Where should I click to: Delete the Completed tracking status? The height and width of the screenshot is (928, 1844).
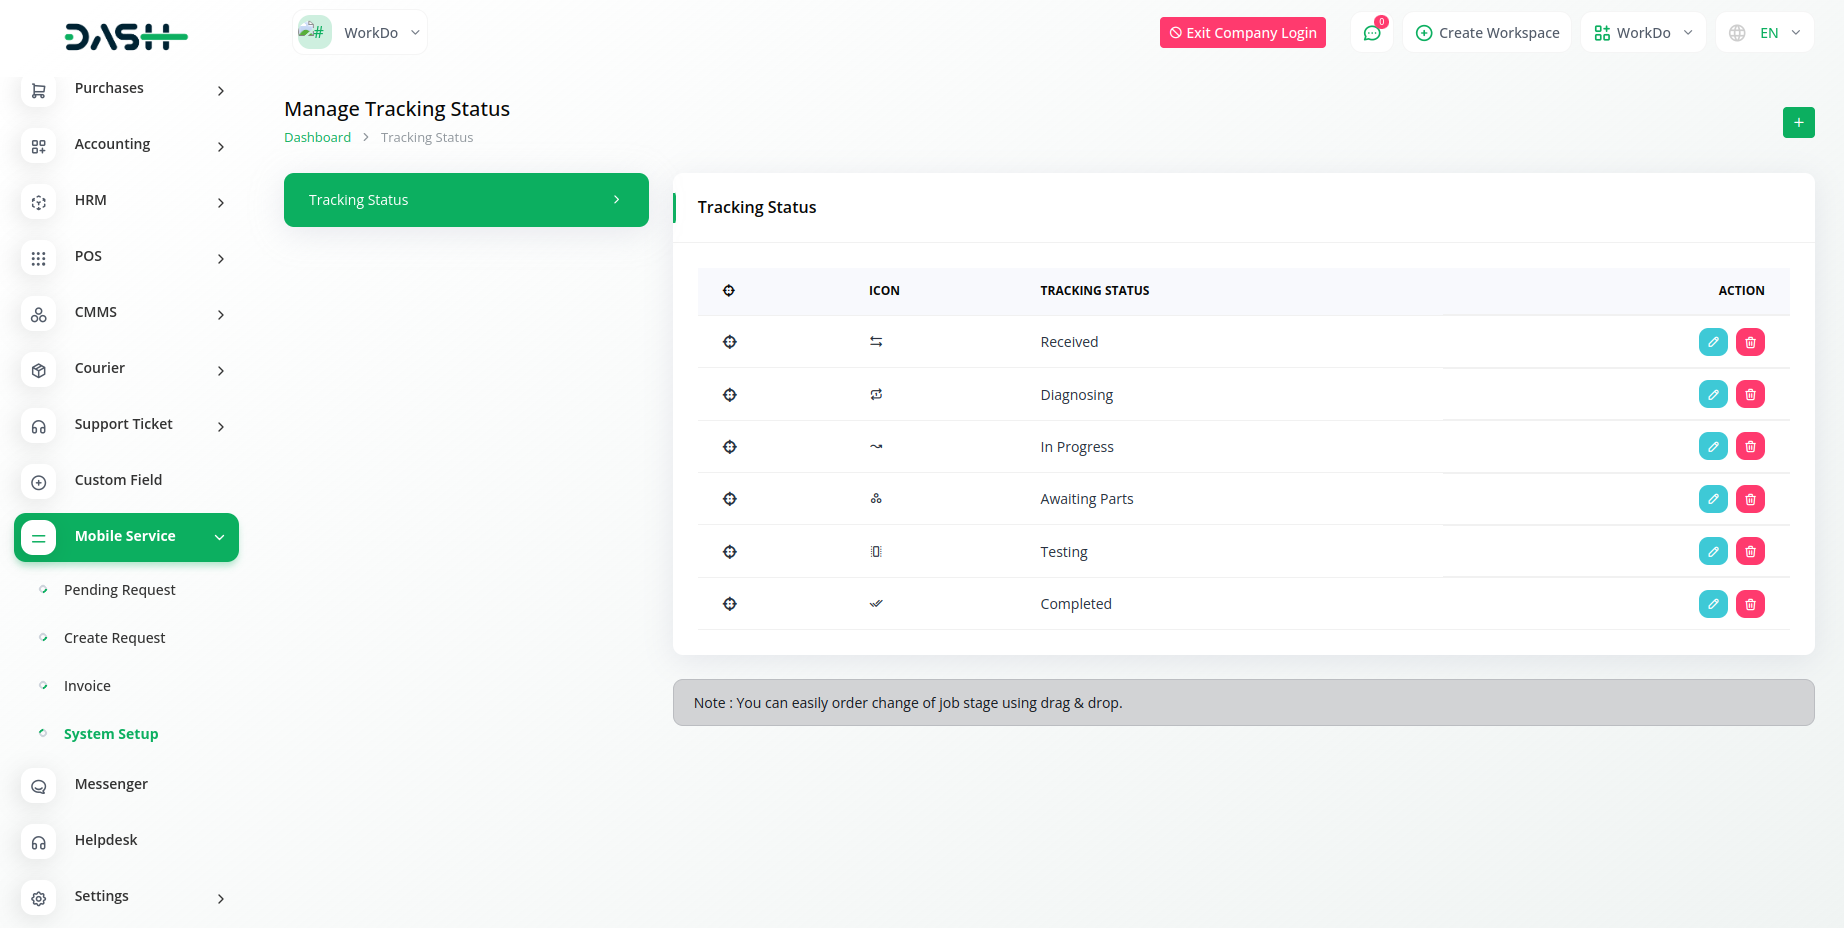(1749, 604)
